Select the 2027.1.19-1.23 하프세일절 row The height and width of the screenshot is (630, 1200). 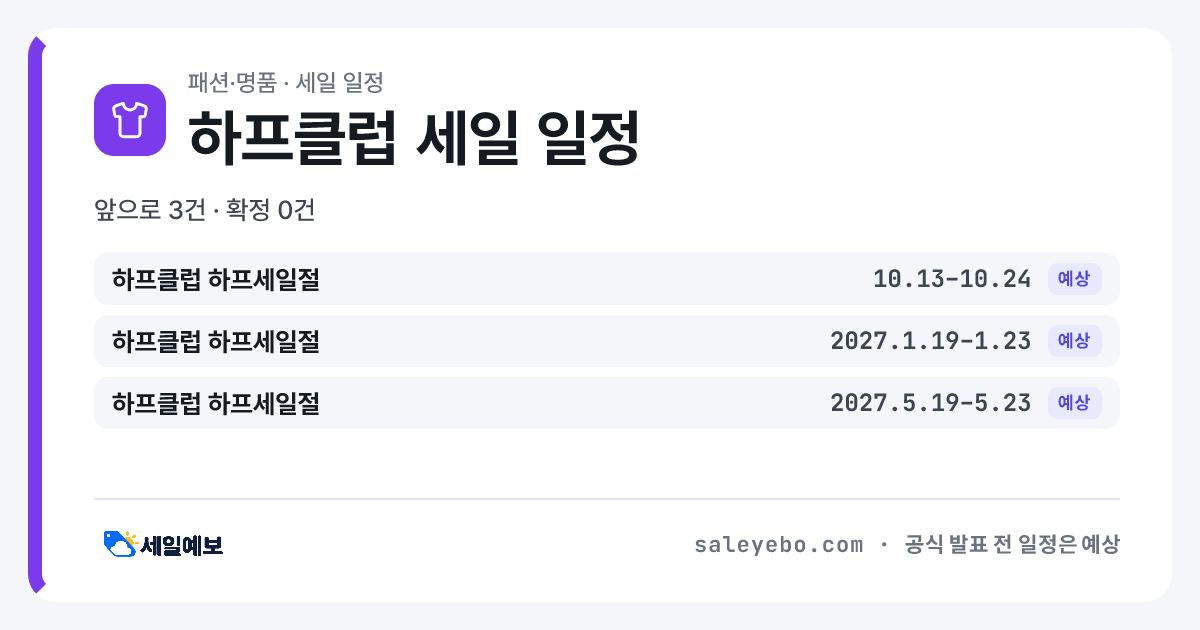pyautogui.click(x=607, y=341)
